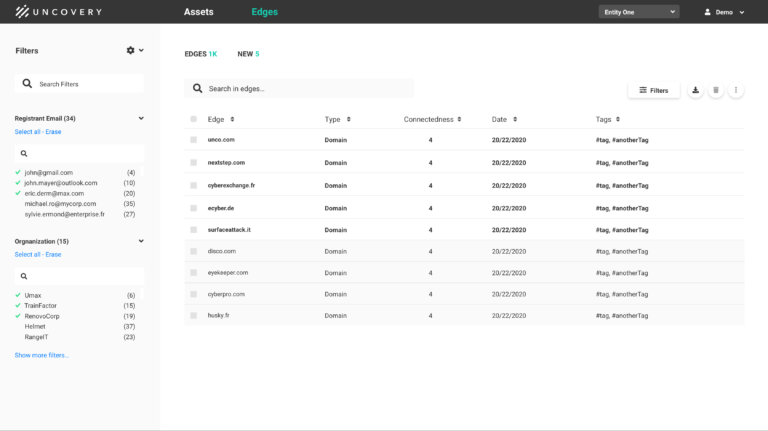Click the Registrant Email search magnifier icon
The width and height of the screenshot is (768, 431).
(x=24, y=153)
